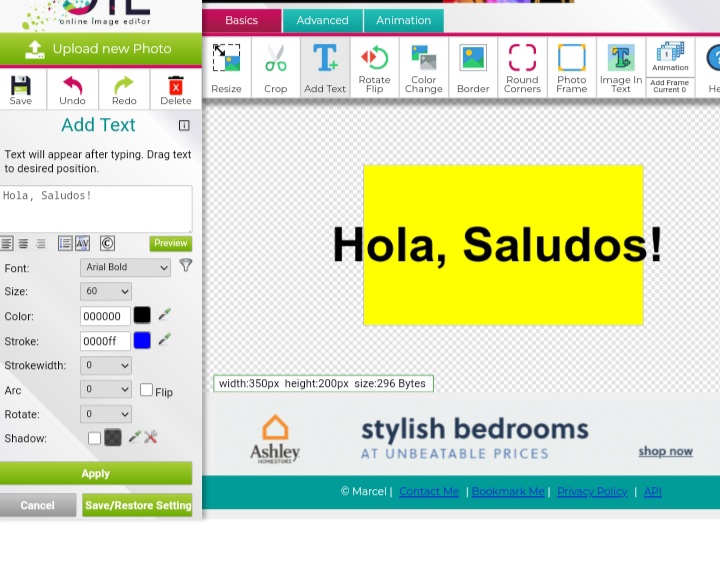Image resolution: width=720 pixels, height=570 pixels.
Task: Click the green Apply button
Action: point(96,474)
